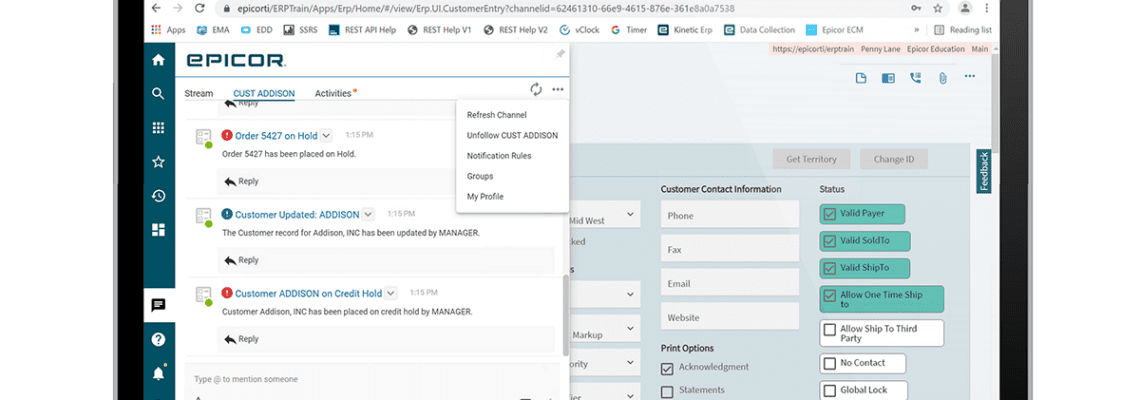Open Notification Rules menu item
The image size is (1140, 400).
pos(499,156)
